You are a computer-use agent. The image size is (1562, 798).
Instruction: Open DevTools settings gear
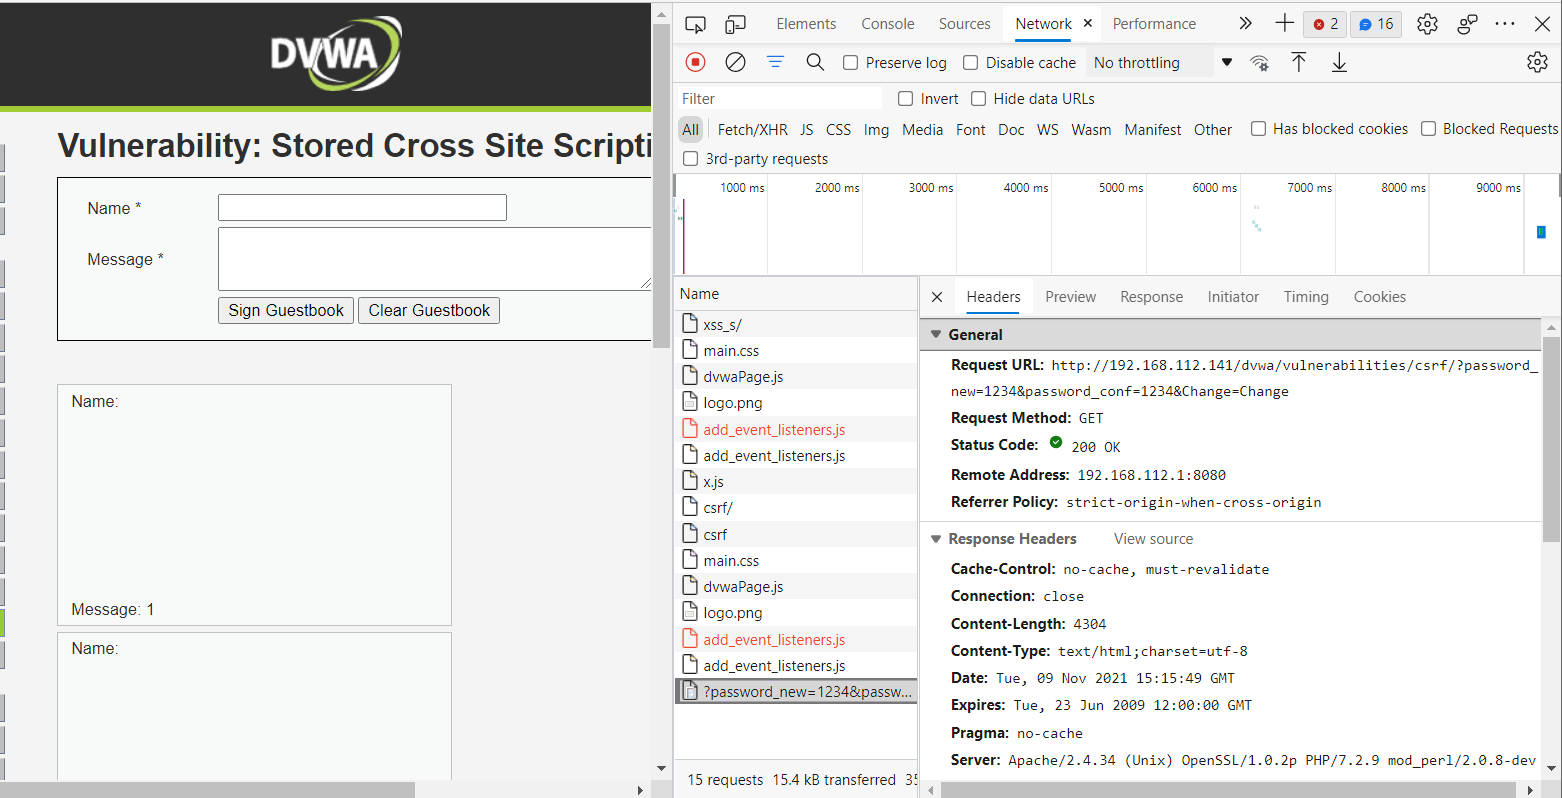coord(1427,24)
